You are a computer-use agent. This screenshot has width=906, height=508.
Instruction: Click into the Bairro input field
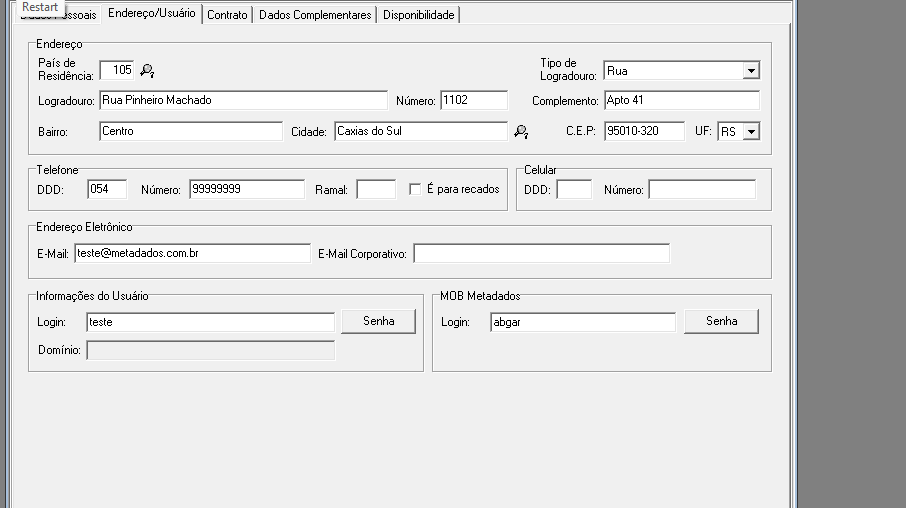click(x=190, y=131)
